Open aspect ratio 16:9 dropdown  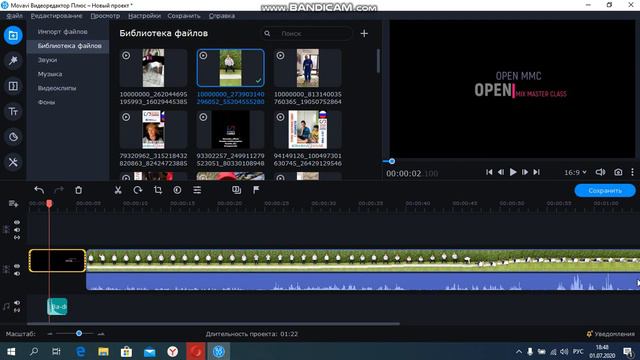[x=575, y=172]
